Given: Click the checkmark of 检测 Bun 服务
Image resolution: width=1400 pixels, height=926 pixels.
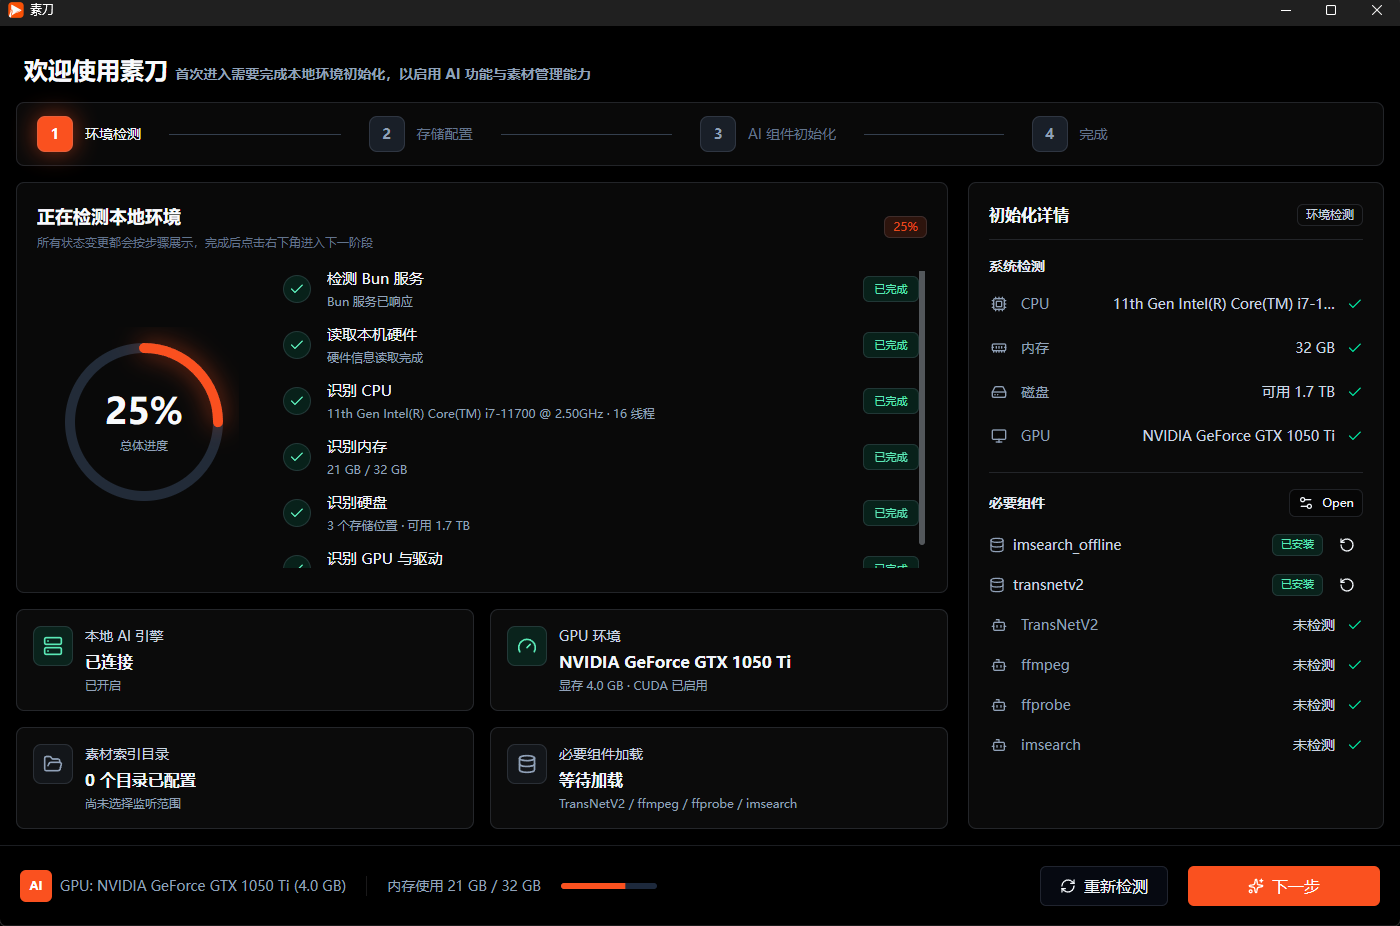Looking at the screenshot, I should point(297,289).
